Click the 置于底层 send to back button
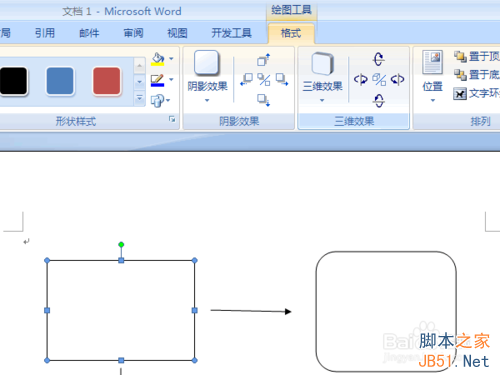The height and width of the screenshot is (375, 500). point(477,75)
